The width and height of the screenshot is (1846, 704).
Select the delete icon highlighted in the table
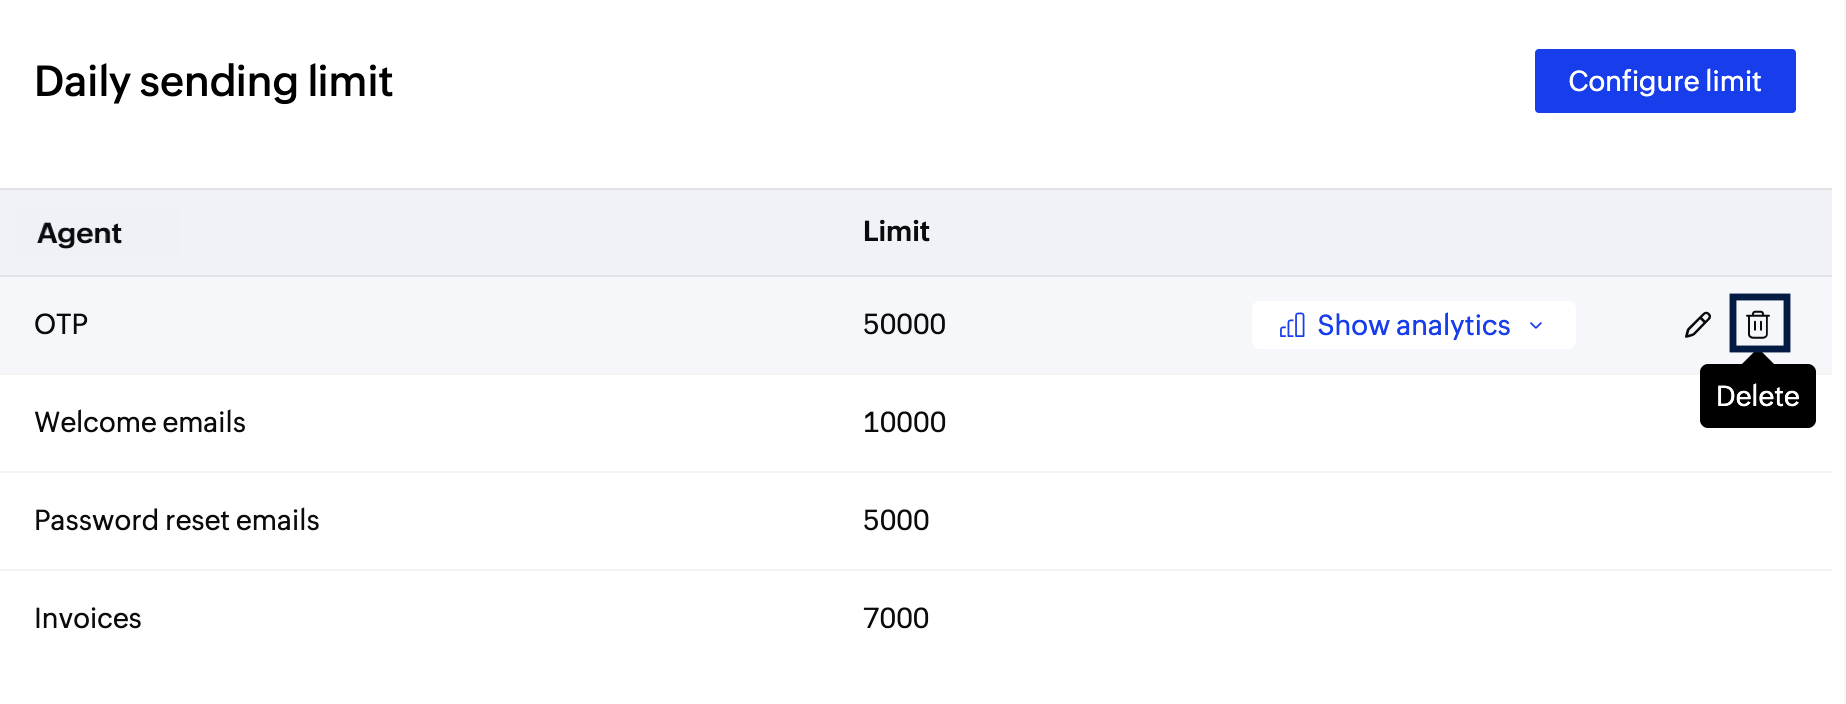pyautogui.click(x=1759, y=324)
